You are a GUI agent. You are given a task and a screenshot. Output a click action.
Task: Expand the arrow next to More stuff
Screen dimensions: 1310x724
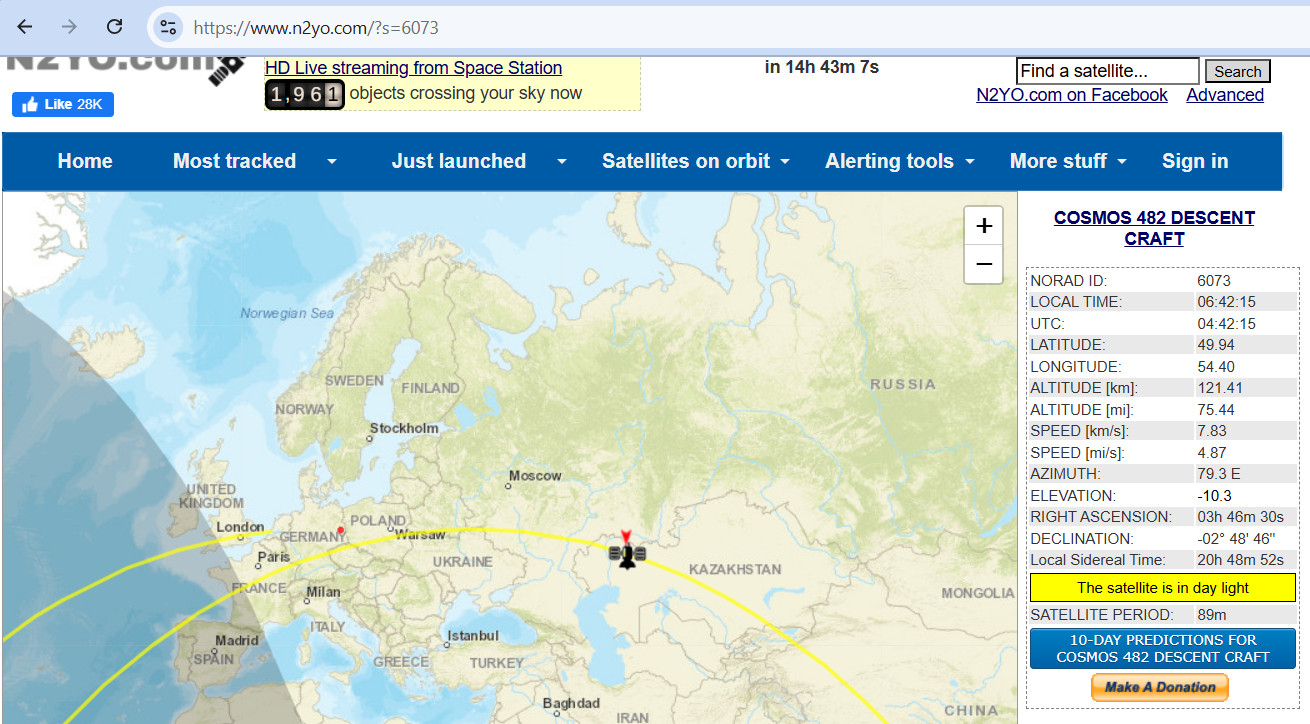point(1122,161)
